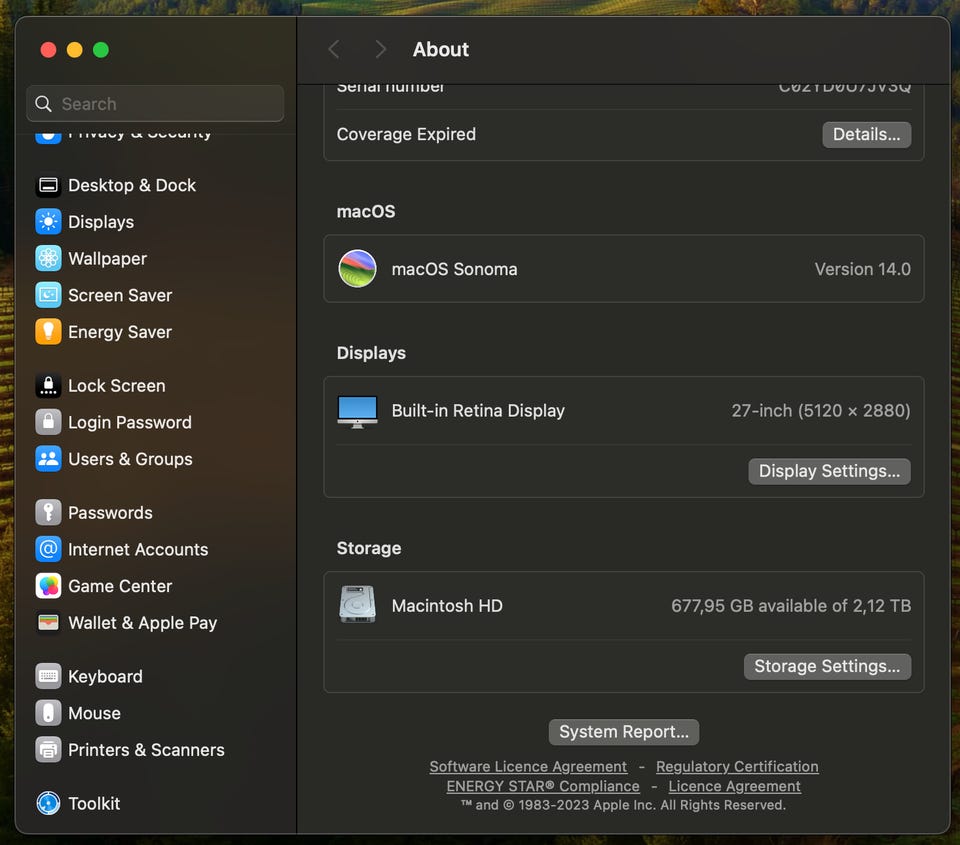The width and height of the screenshot is (960, 845).
Task: Click the macOS Sonoma name text
Action: pos(454,269)
